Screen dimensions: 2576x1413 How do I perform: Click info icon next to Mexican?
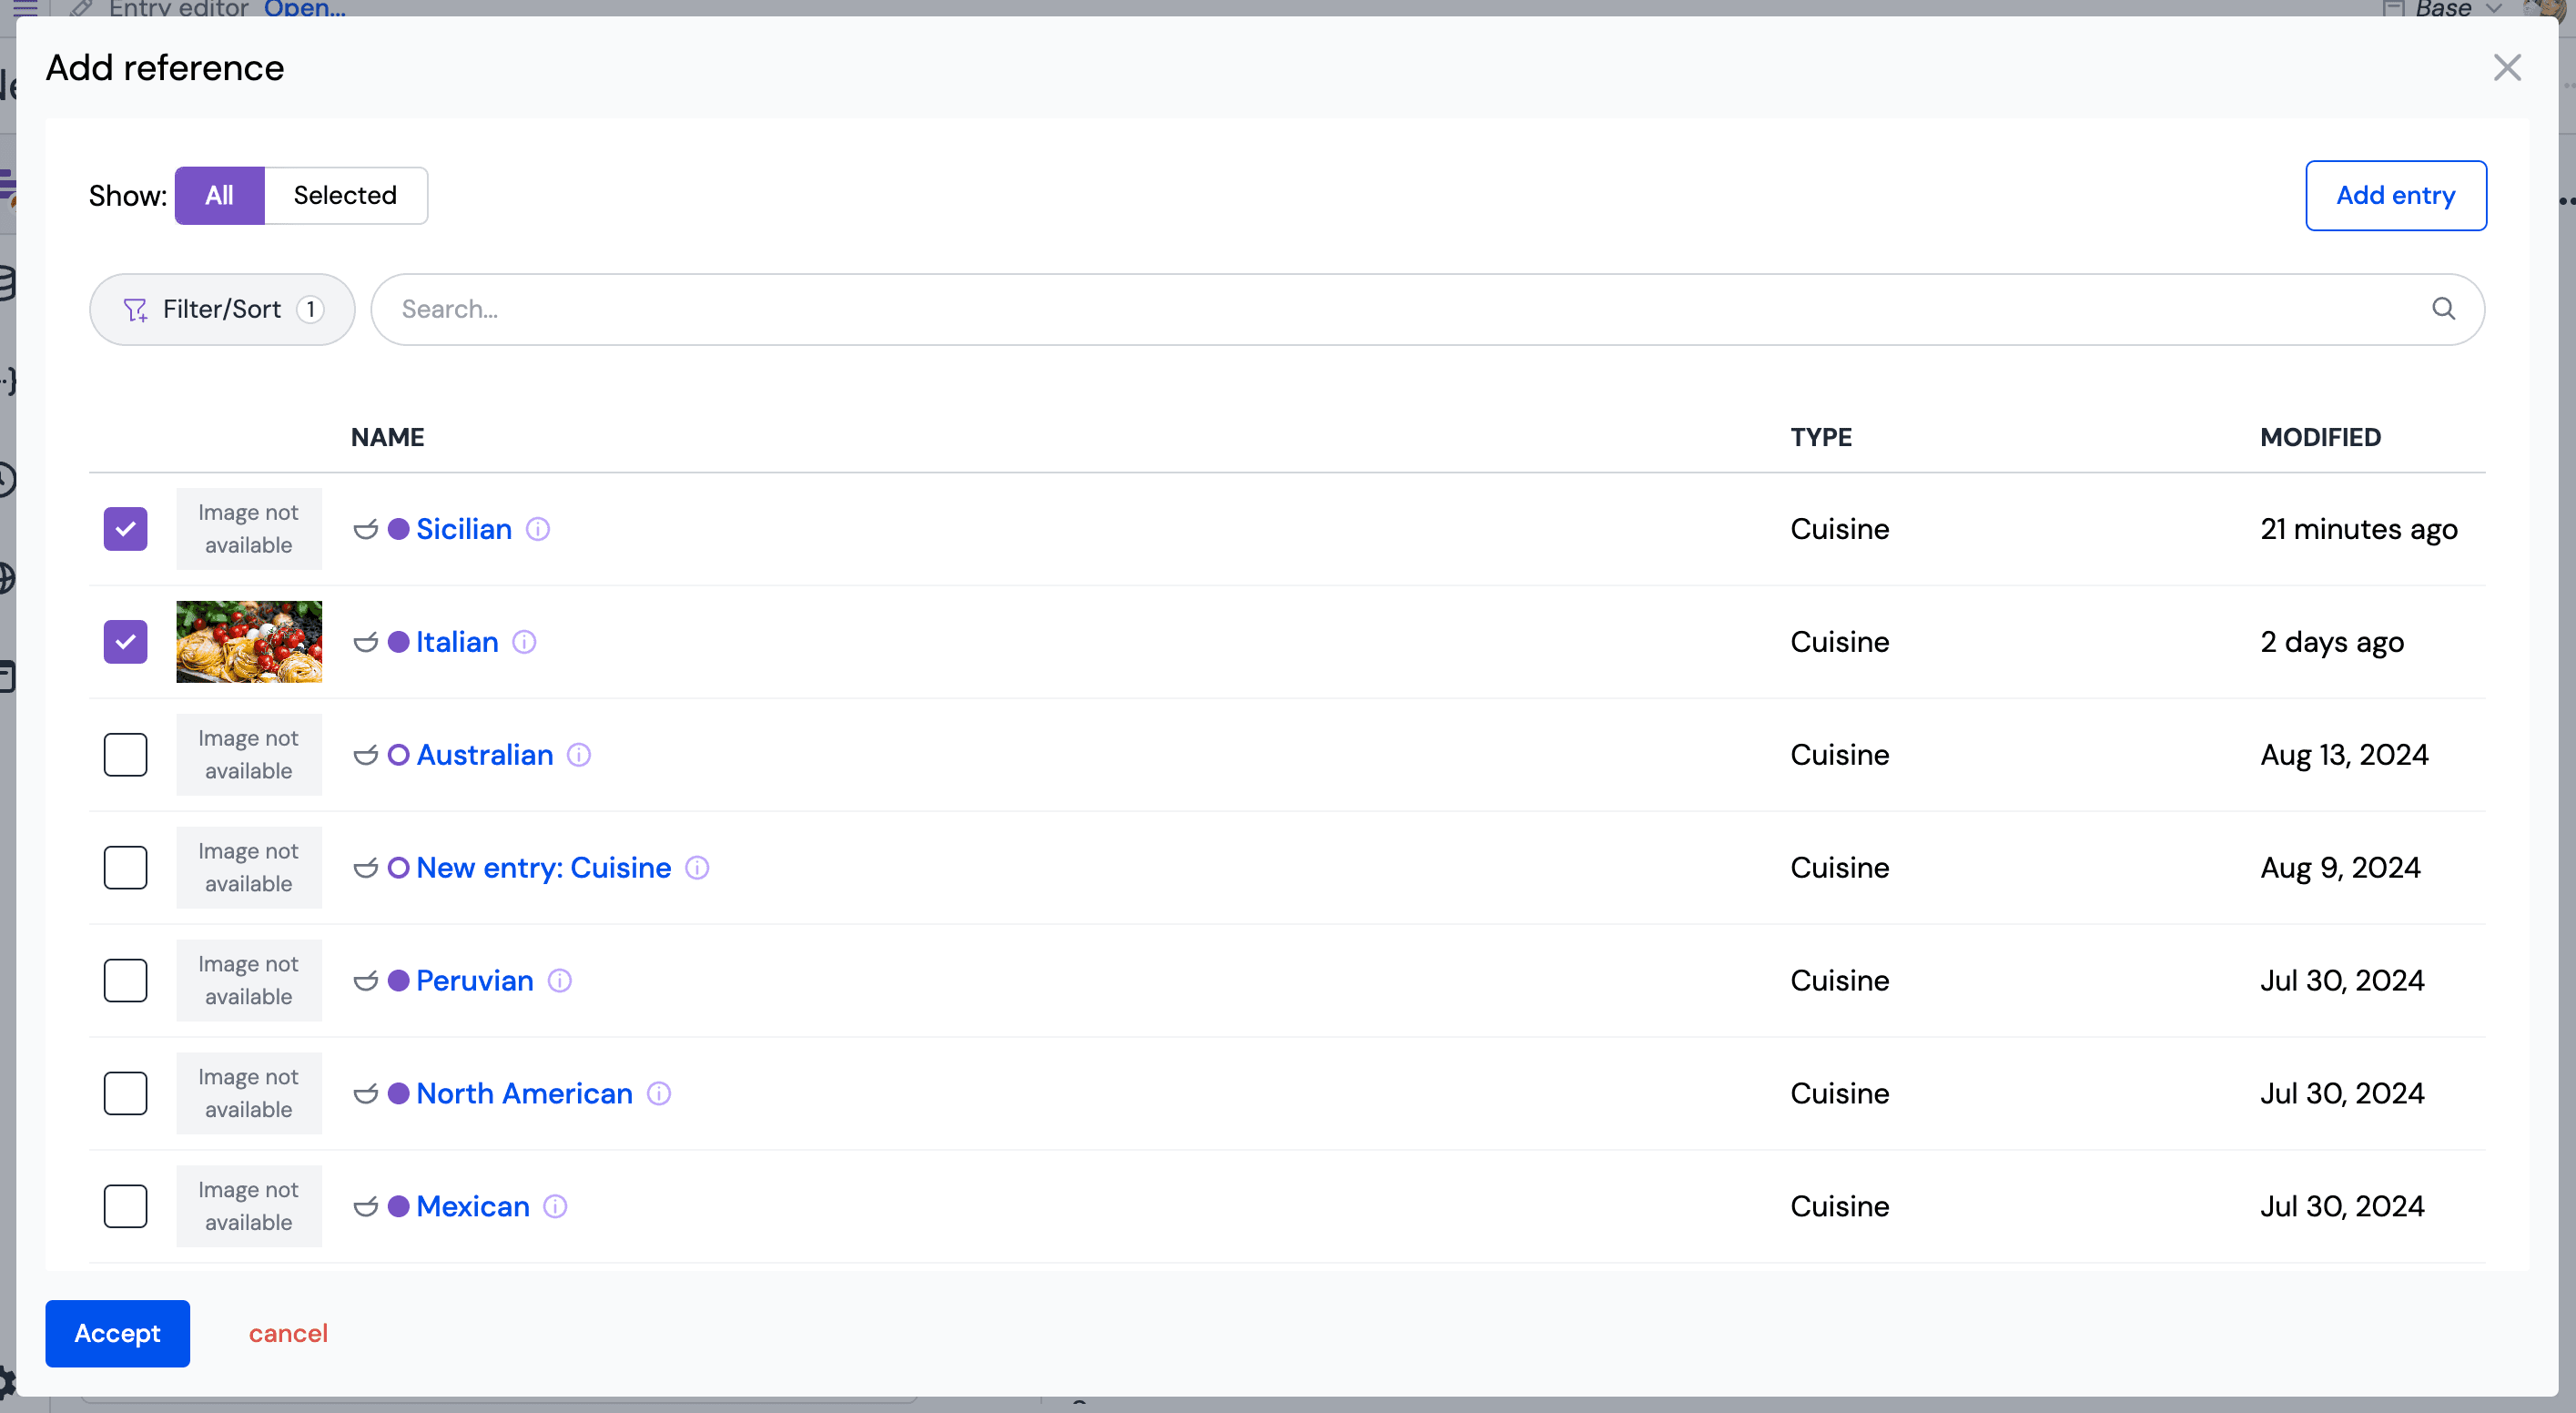pos(555,1207)
